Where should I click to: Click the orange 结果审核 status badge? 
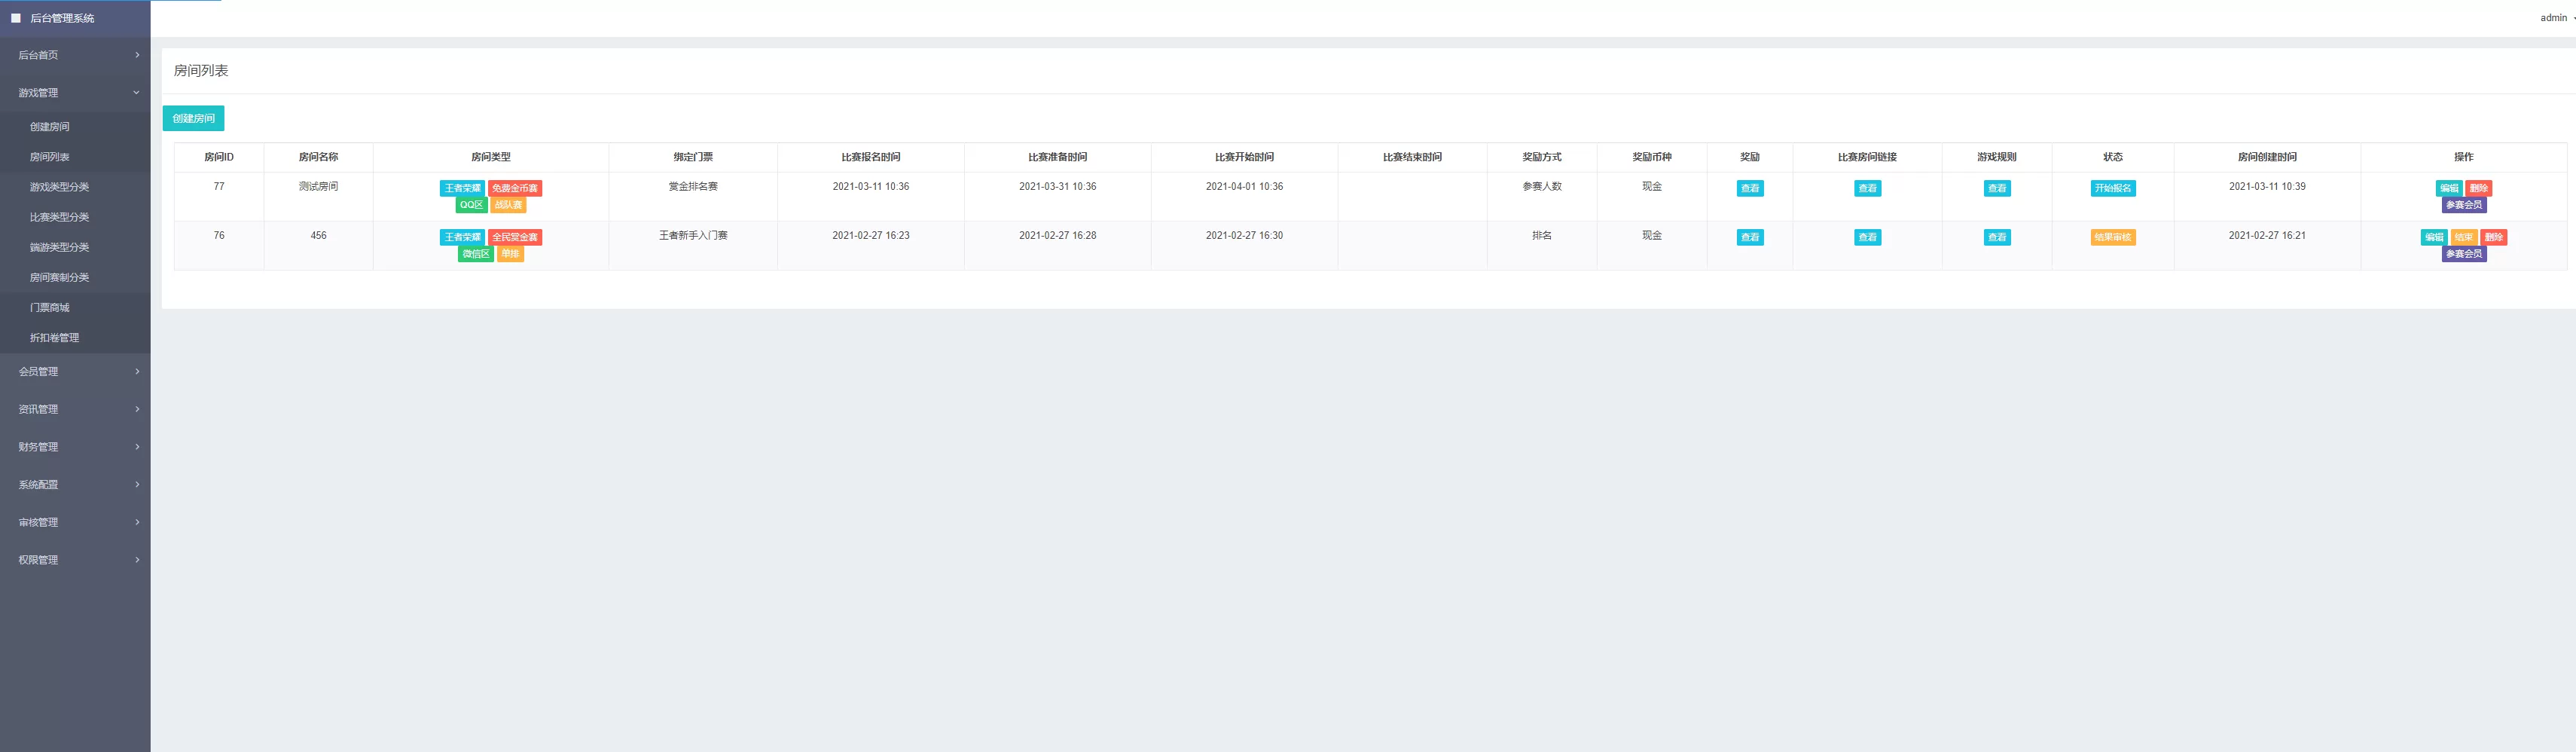click(x=2112, y=237)
